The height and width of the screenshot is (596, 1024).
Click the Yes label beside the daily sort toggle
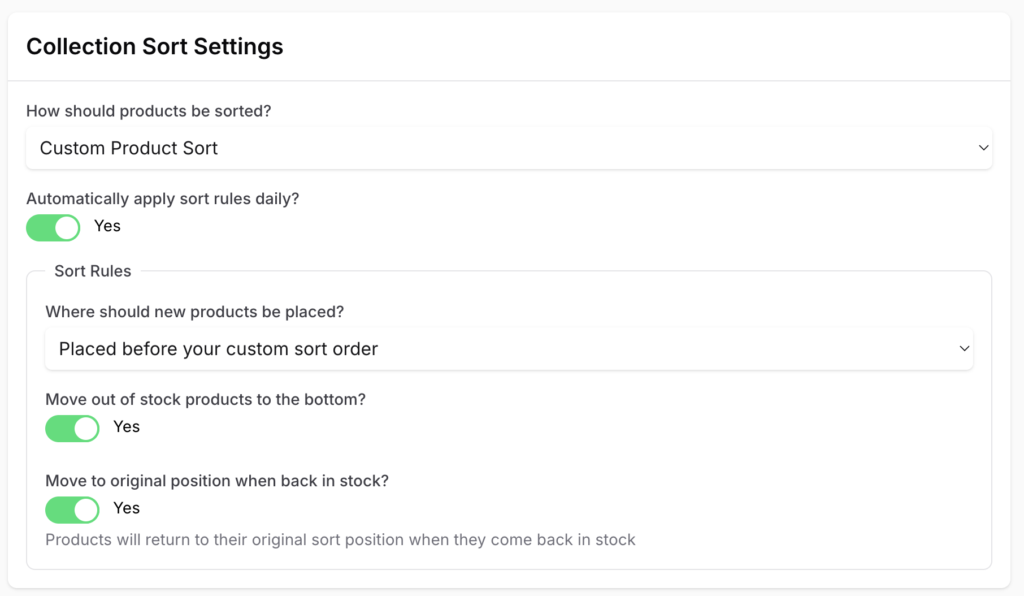click(107, 226)
